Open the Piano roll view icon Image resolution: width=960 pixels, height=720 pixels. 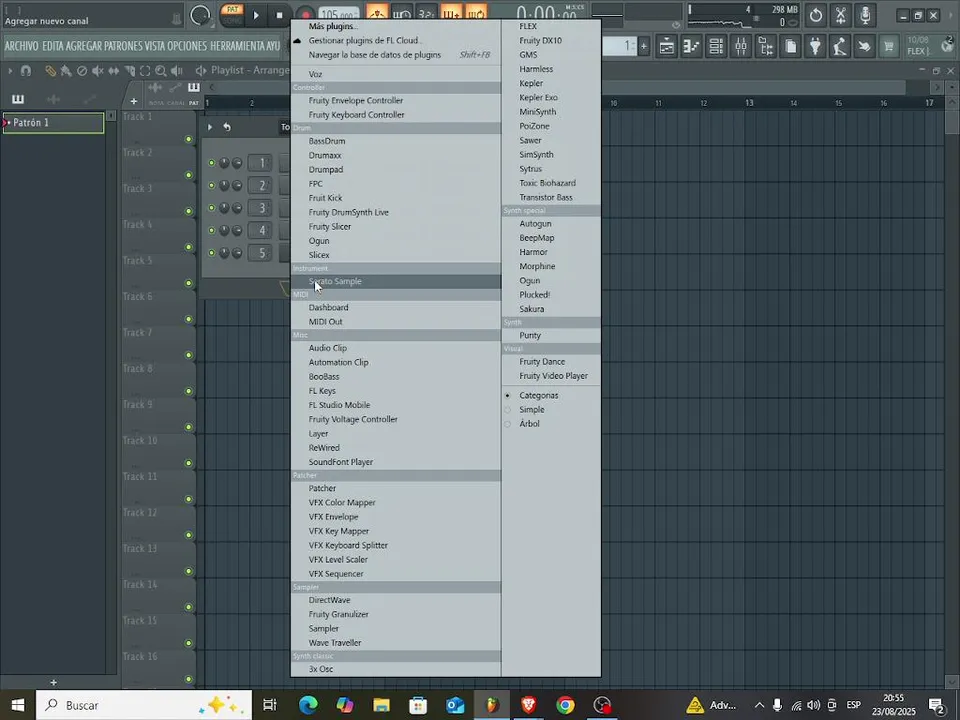(691, 47)
